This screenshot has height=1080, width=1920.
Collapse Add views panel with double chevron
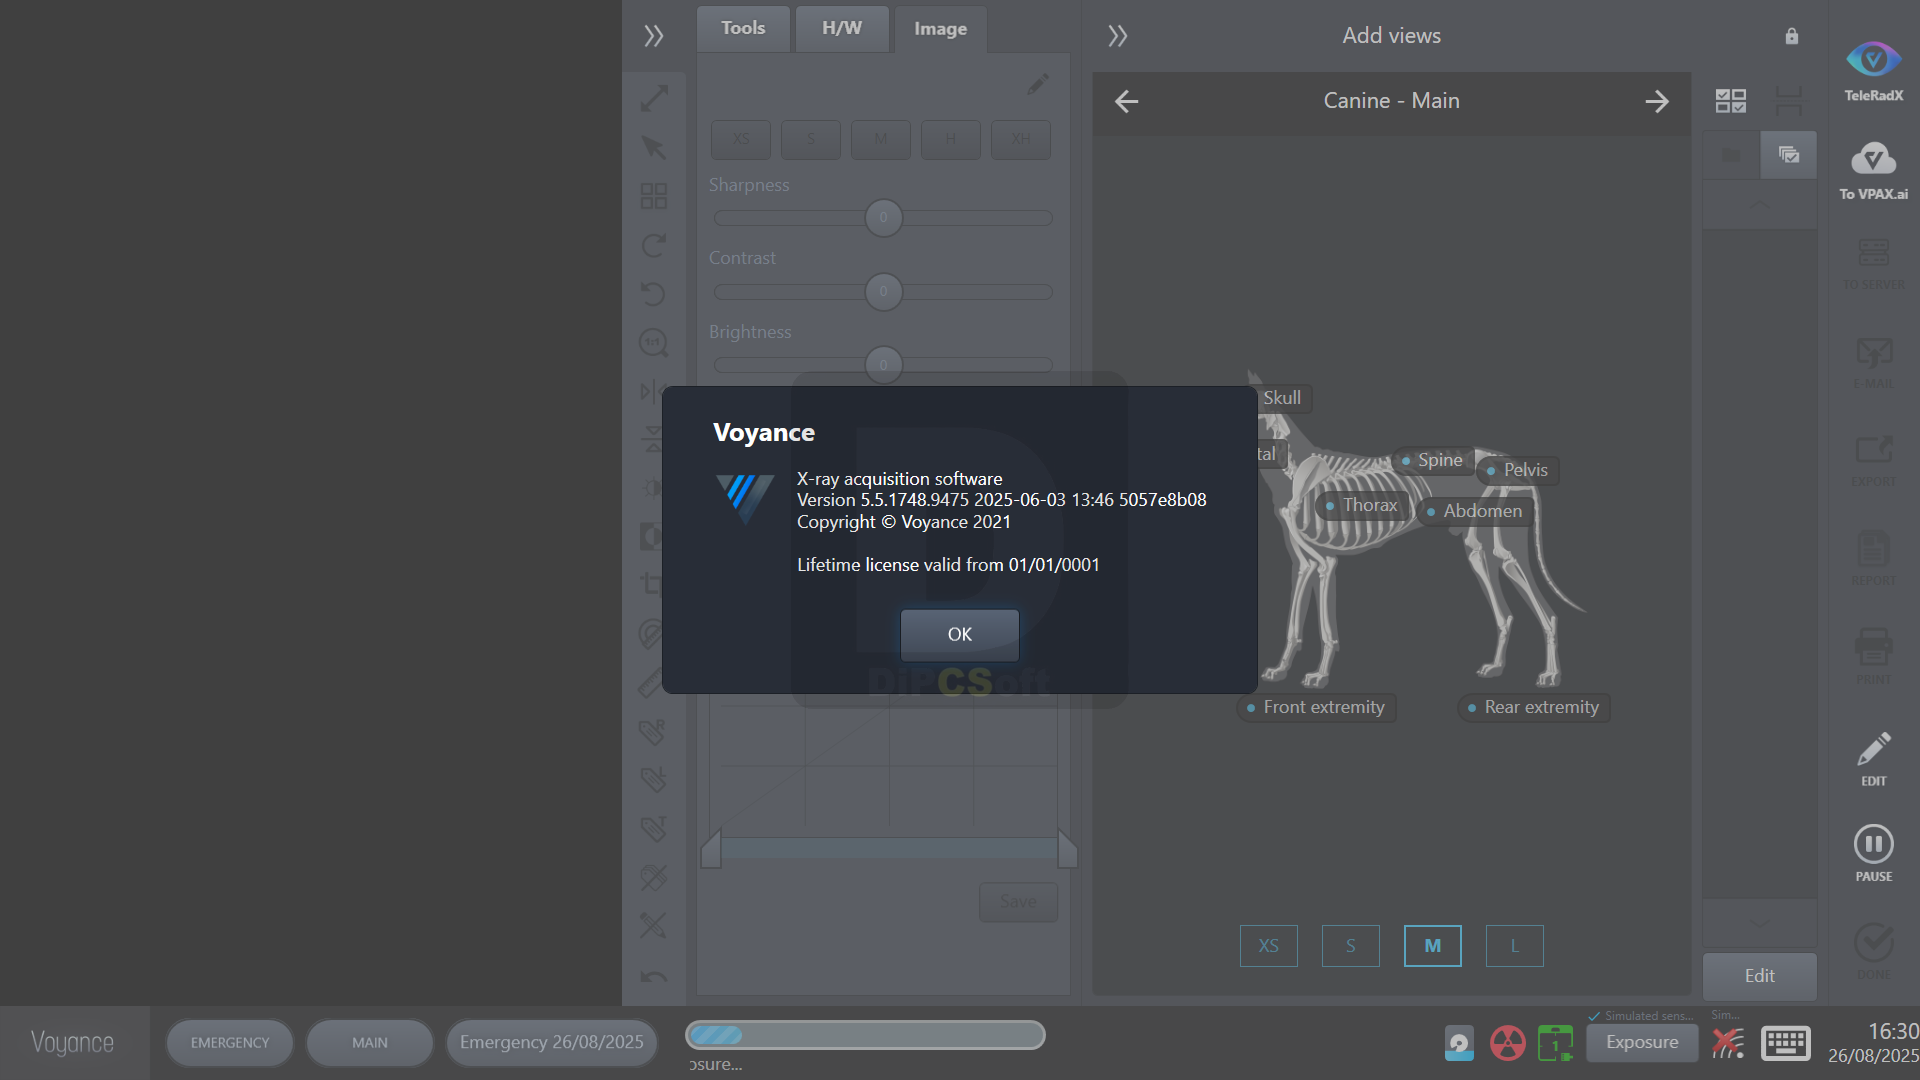click(x=1117, y=36)
